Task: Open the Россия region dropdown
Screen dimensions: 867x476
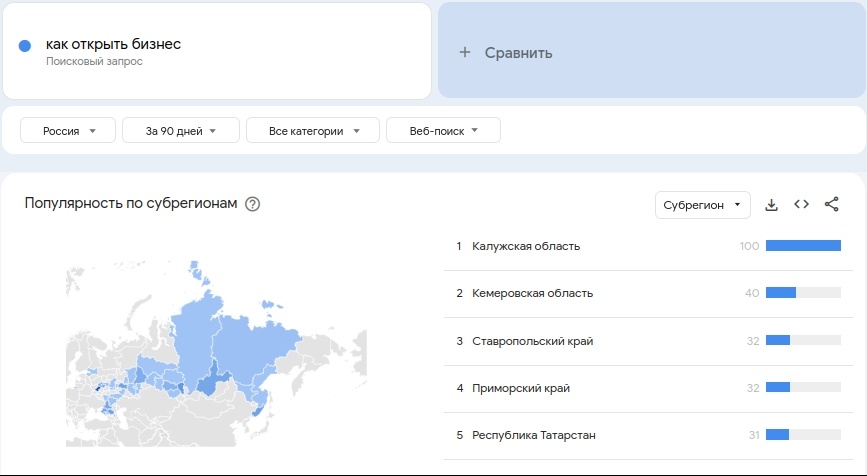Action: [68, 130]
